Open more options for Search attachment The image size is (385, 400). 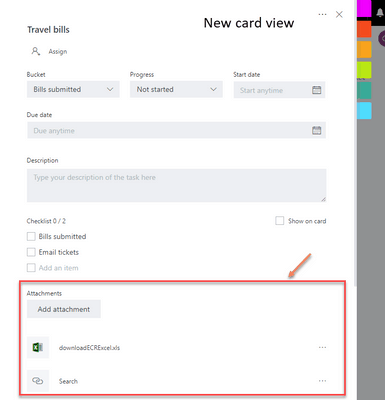pyautogui.click(x=322, y=381)
